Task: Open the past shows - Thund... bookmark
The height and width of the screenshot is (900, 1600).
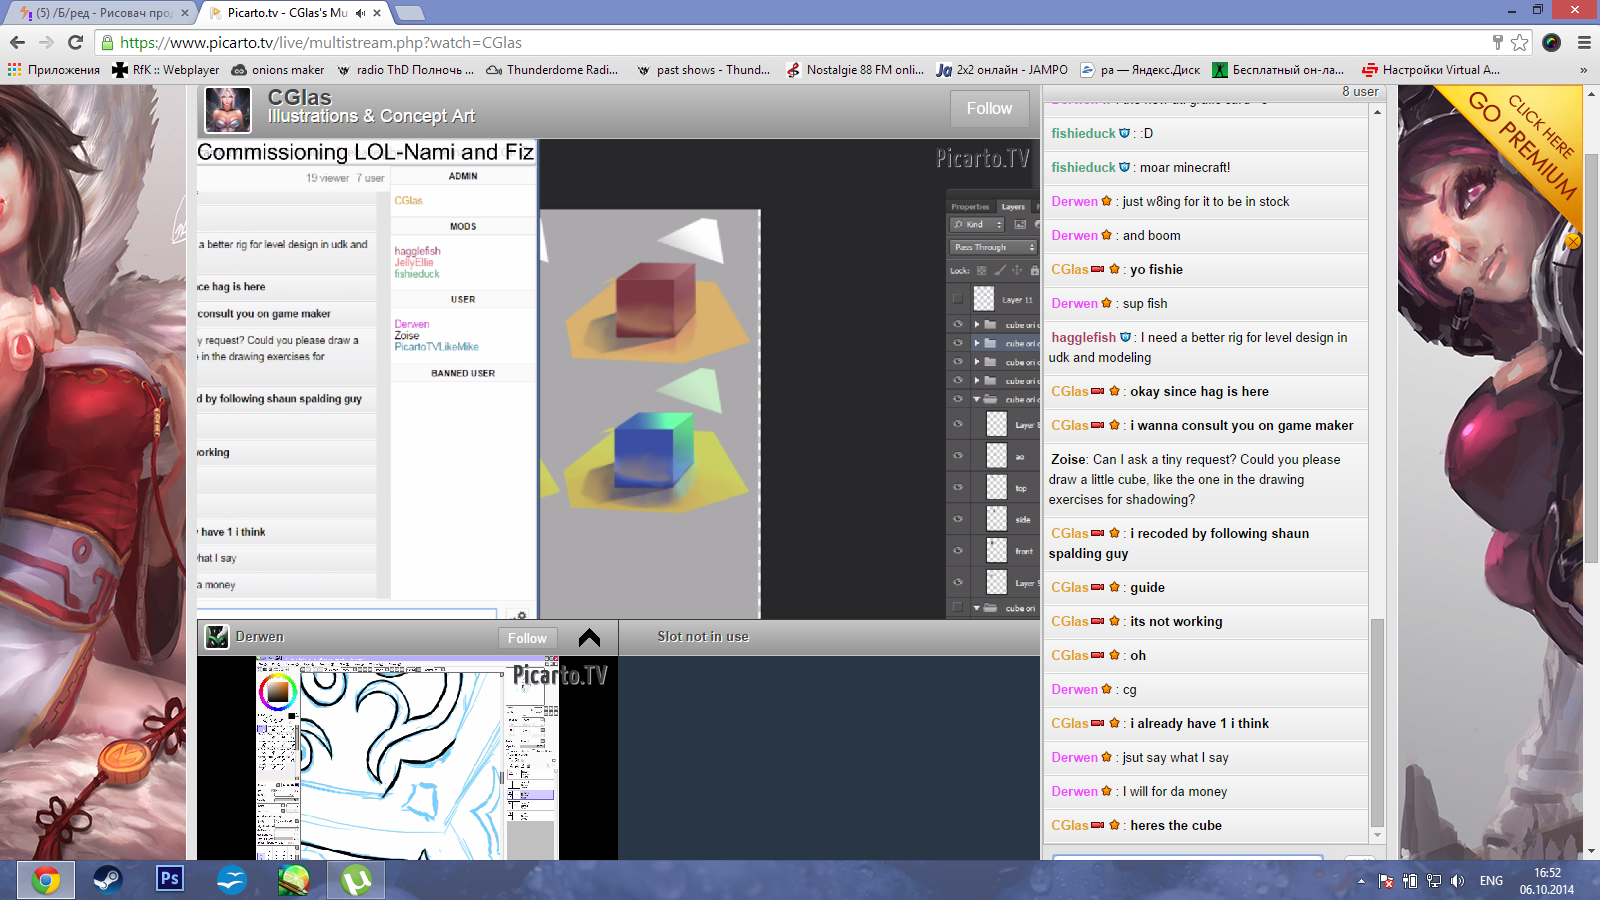Action: 703,70
